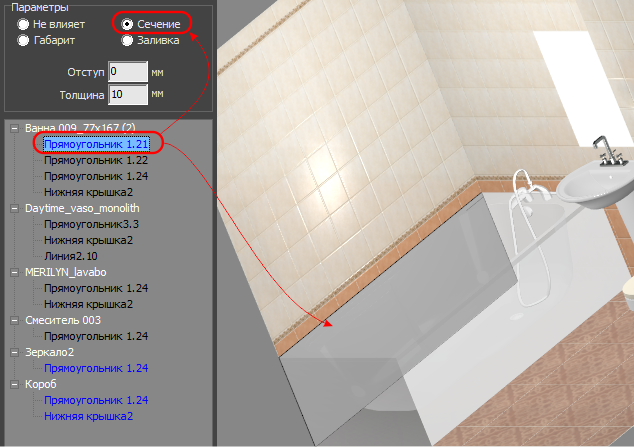This screenshot has height=447, width=634.
Task: Select blue Нижняя крышка2 under Короб
Action: click(x=89, y=416)
